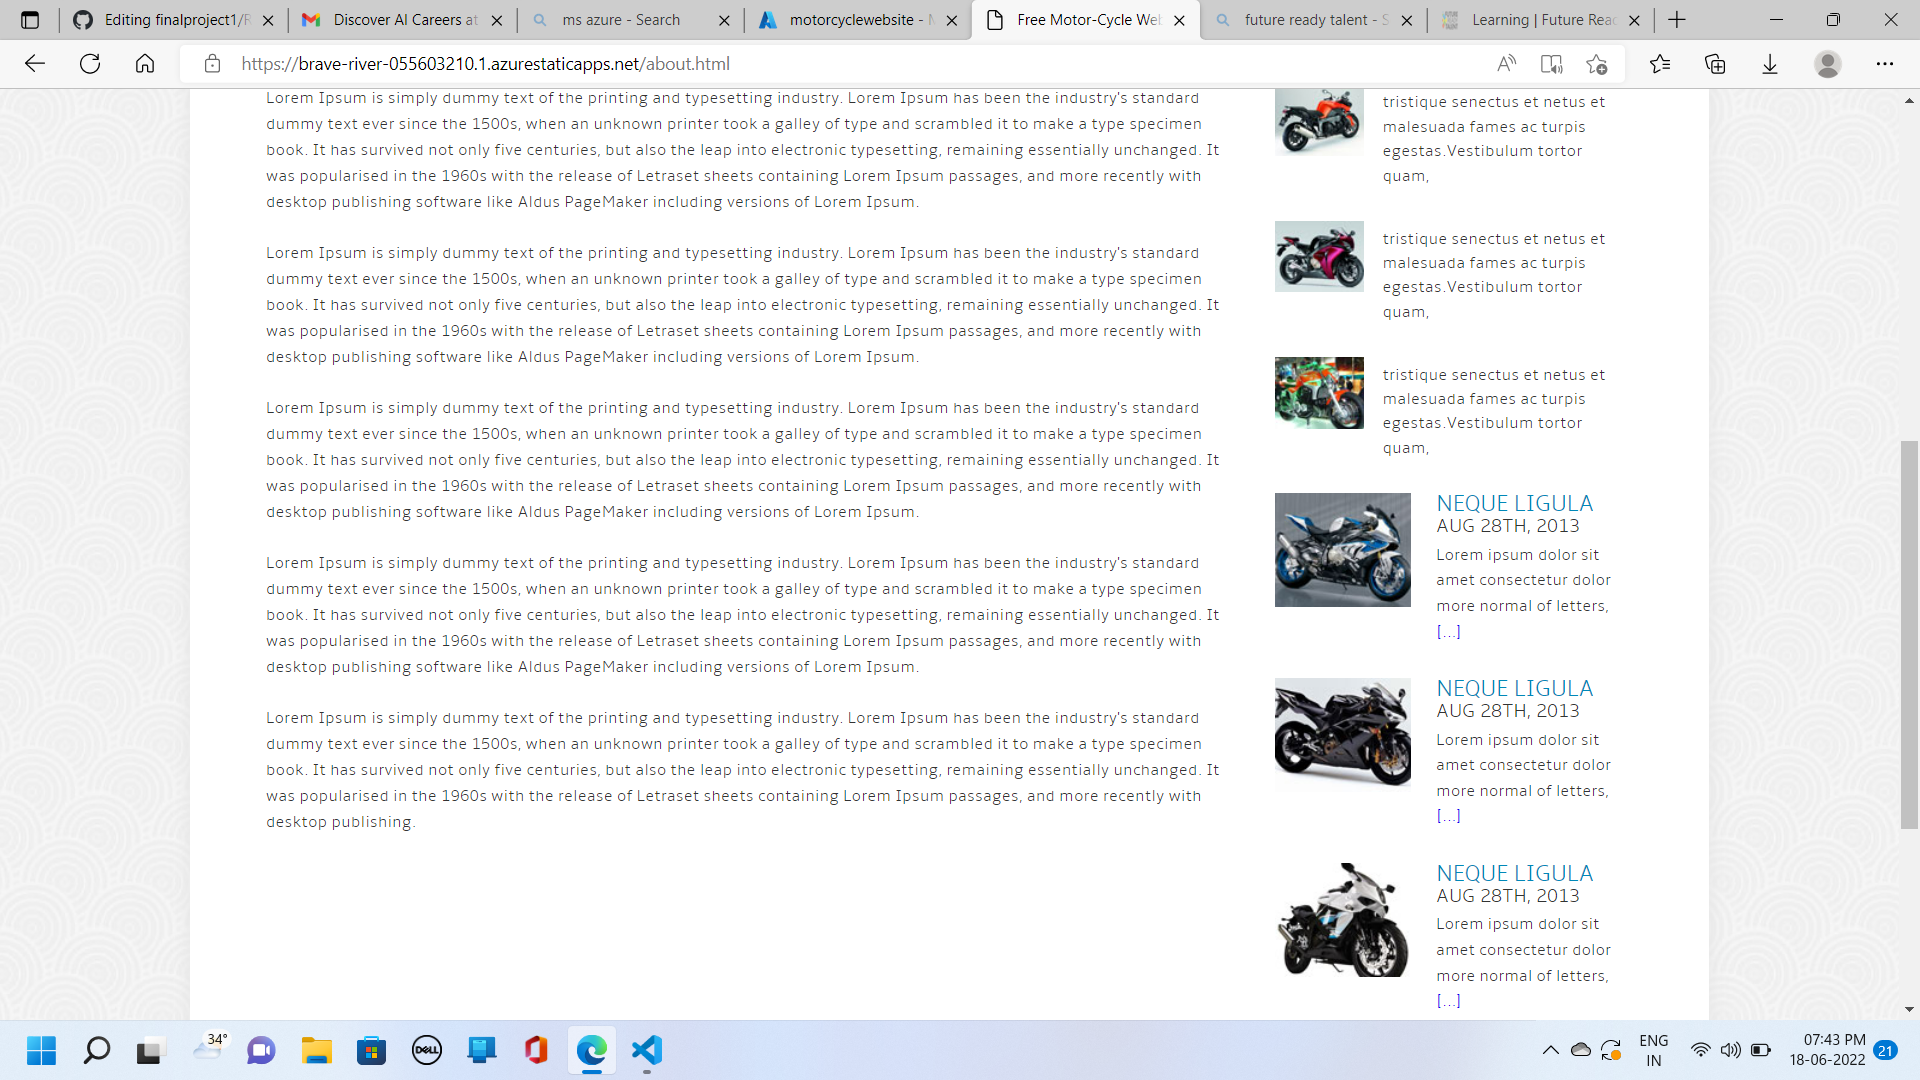Open the first NEQUE LIGULA article link
Image resolution: width=1920 pixels, height=1080 pixels.
click(x=1514, y=503)
